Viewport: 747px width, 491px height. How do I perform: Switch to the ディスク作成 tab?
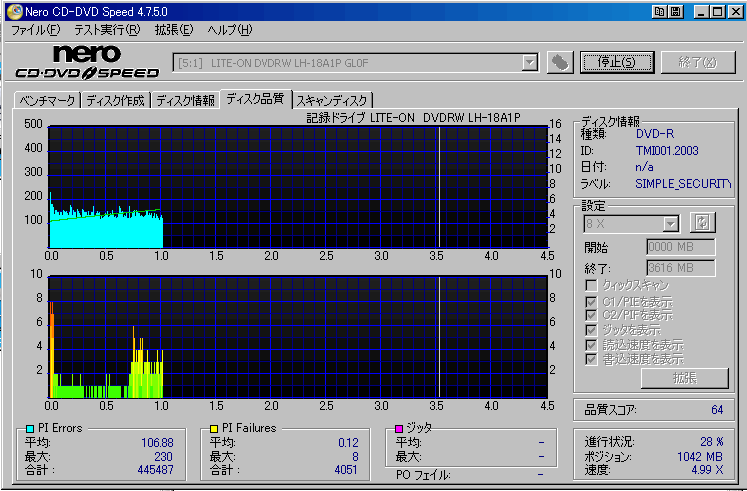coord(115,100)
